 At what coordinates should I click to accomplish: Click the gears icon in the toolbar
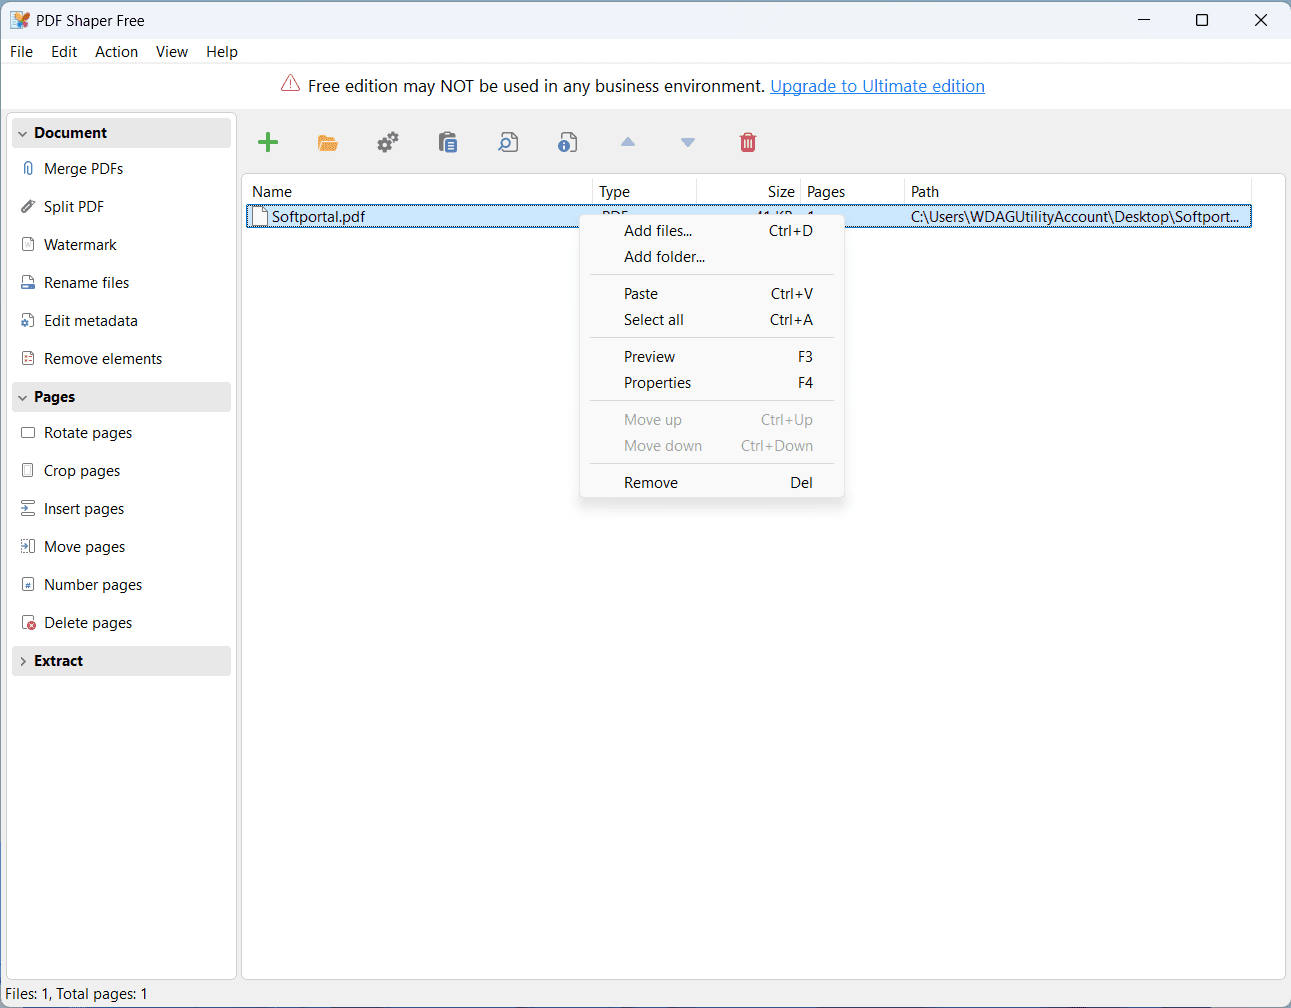pos(388,142)
